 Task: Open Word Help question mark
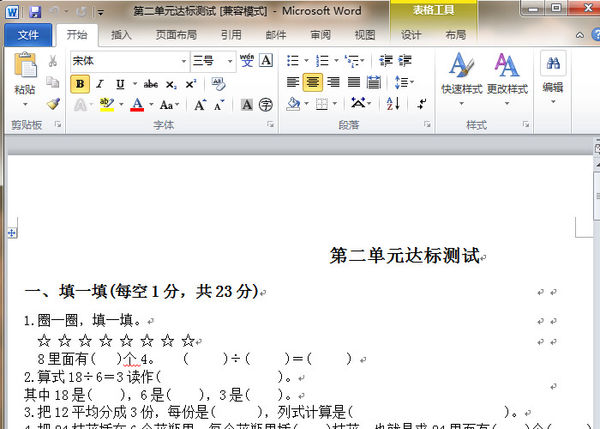pyautogui.click(x=596, y=35)
